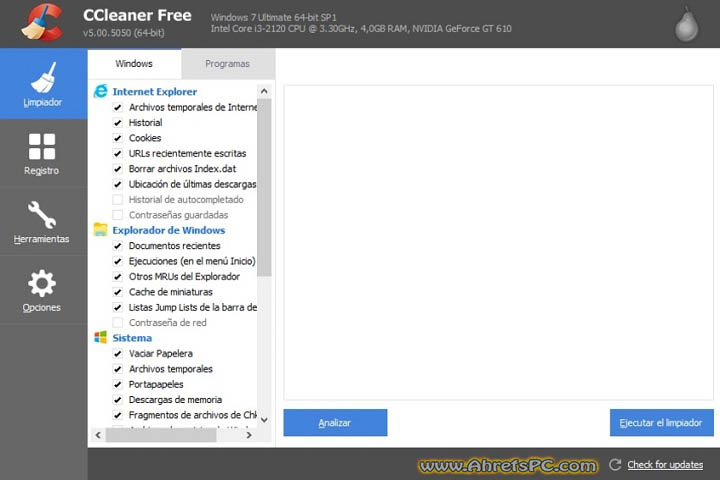This screenshot has width=720, height=480.
Task: Uncheck Archivos temporales de Internet
Action: (x=118, y=107)
